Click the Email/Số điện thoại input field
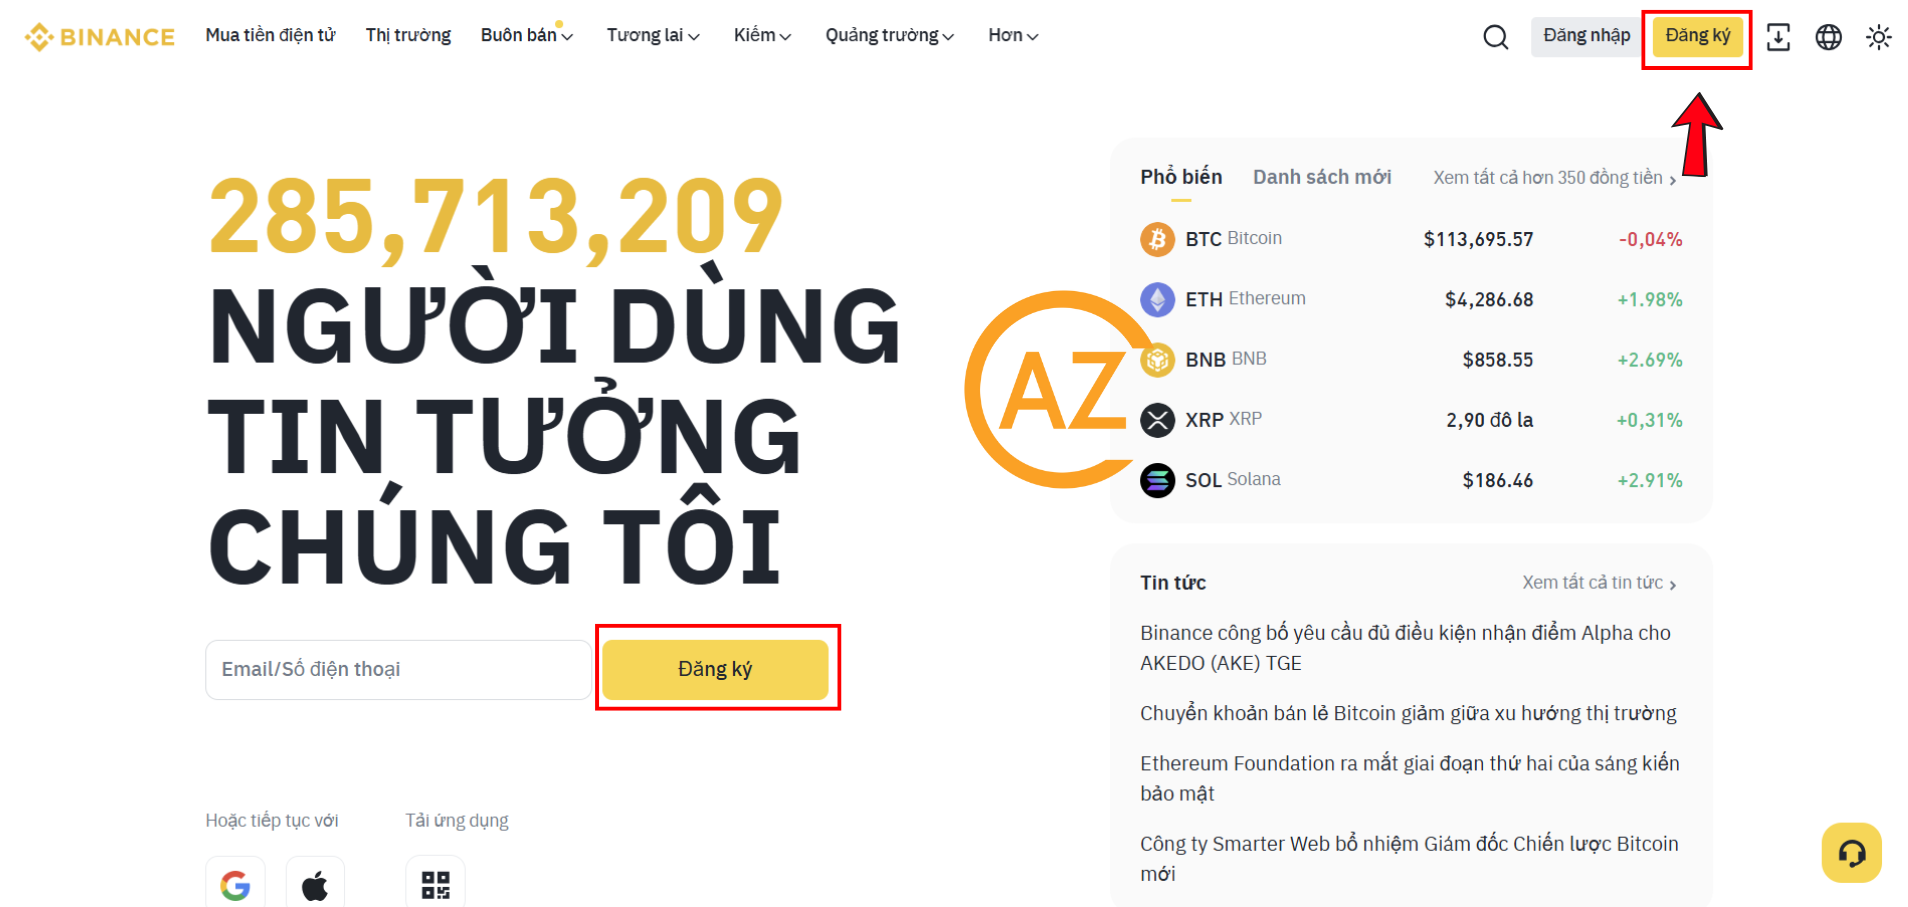This screenshot has height=907, width=1908. point(398,669)
